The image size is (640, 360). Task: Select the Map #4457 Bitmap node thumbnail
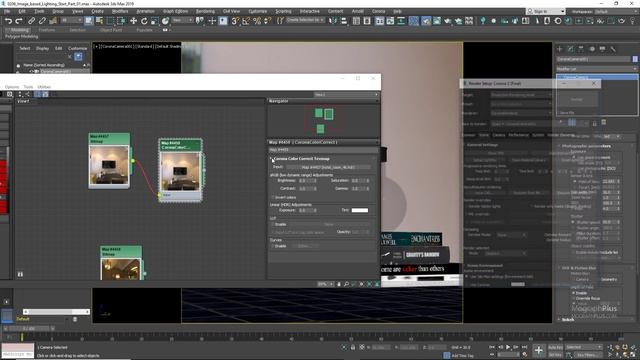pos(109,165)
